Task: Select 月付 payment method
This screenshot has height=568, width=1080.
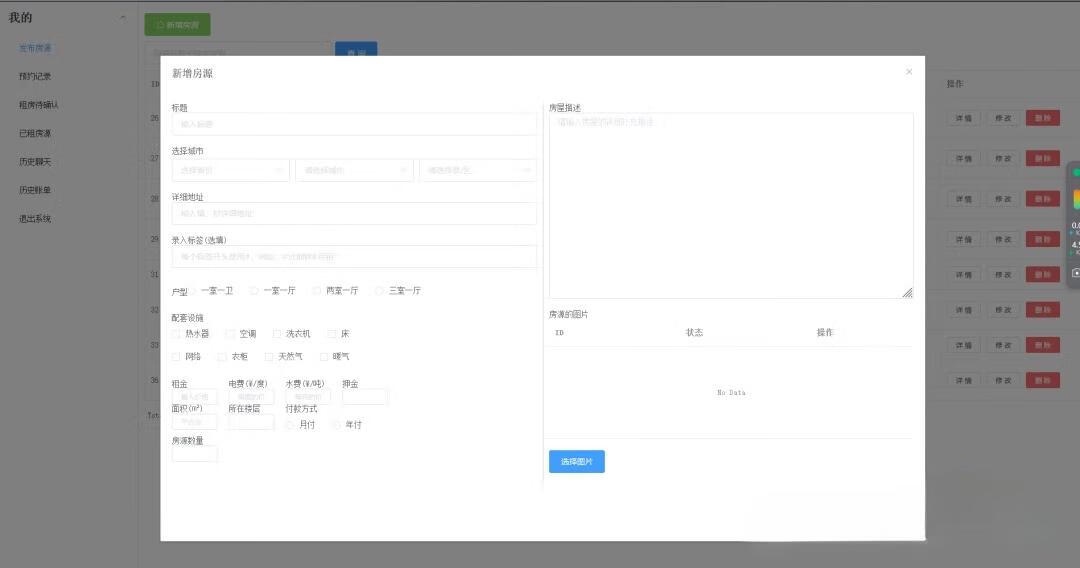Action: [290, 425]
